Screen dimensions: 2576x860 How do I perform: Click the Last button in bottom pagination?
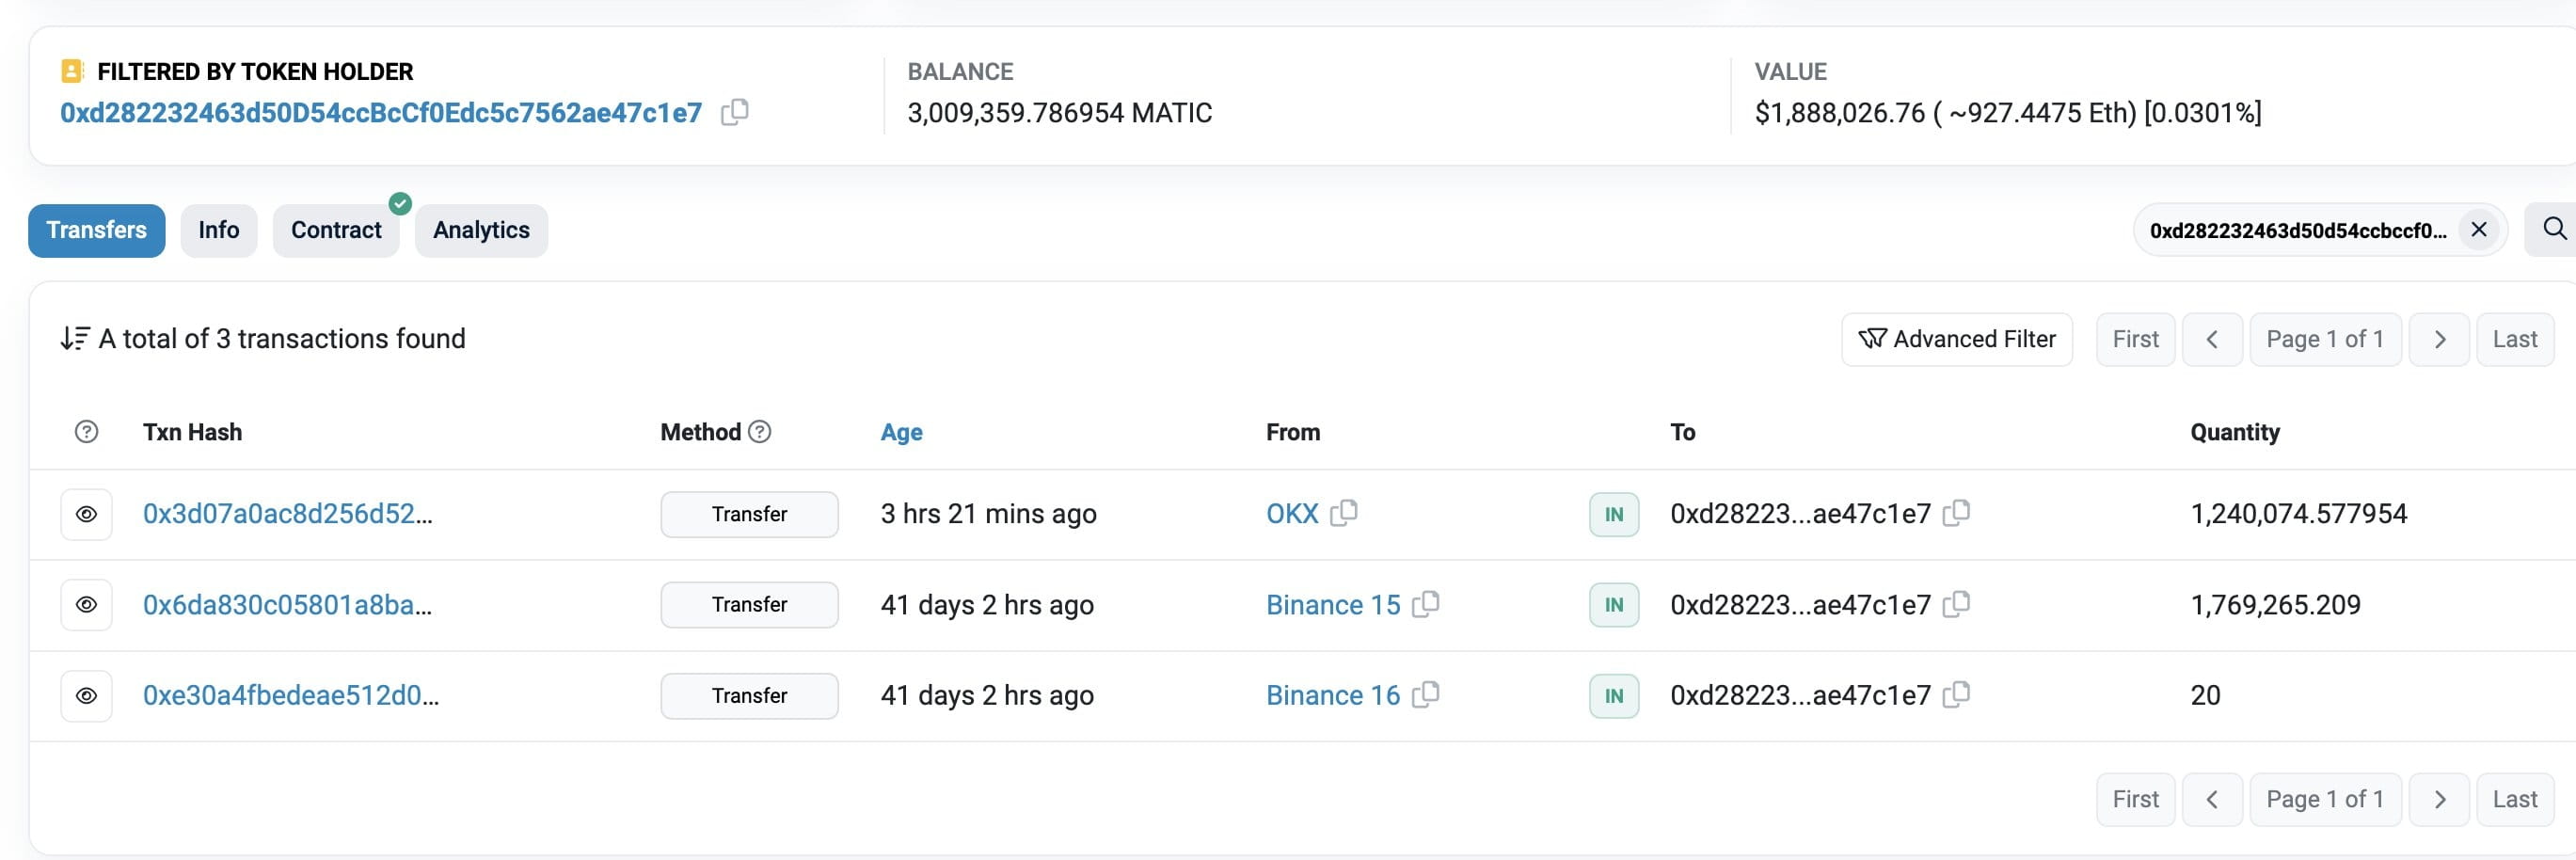tap(2514, 799)
